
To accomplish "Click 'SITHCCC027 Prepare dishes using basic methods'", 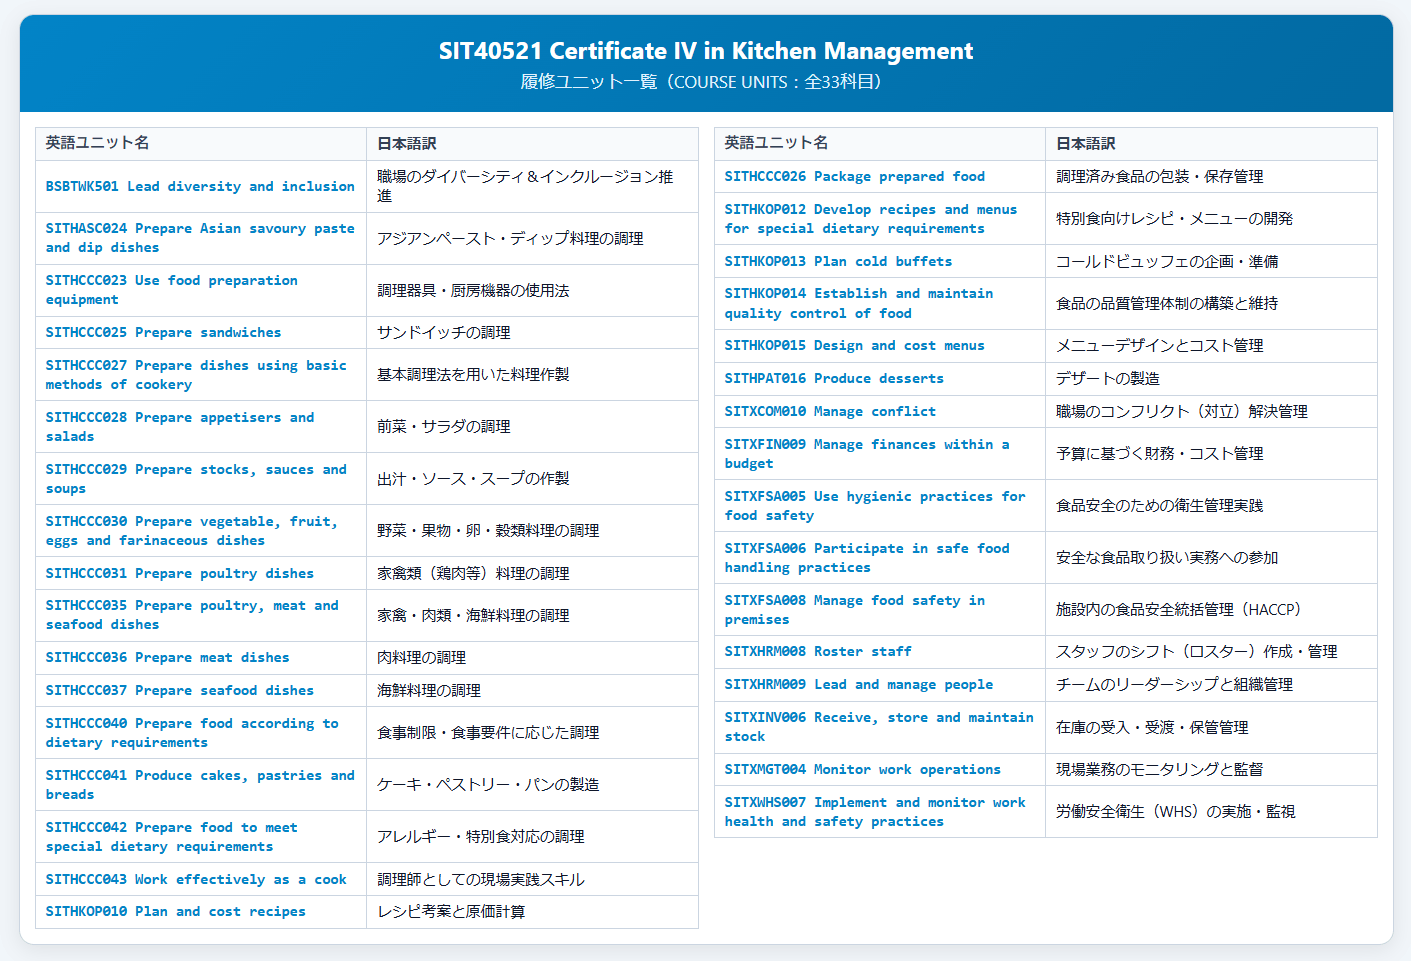I will pyautogui.click(x=196, y=375).
